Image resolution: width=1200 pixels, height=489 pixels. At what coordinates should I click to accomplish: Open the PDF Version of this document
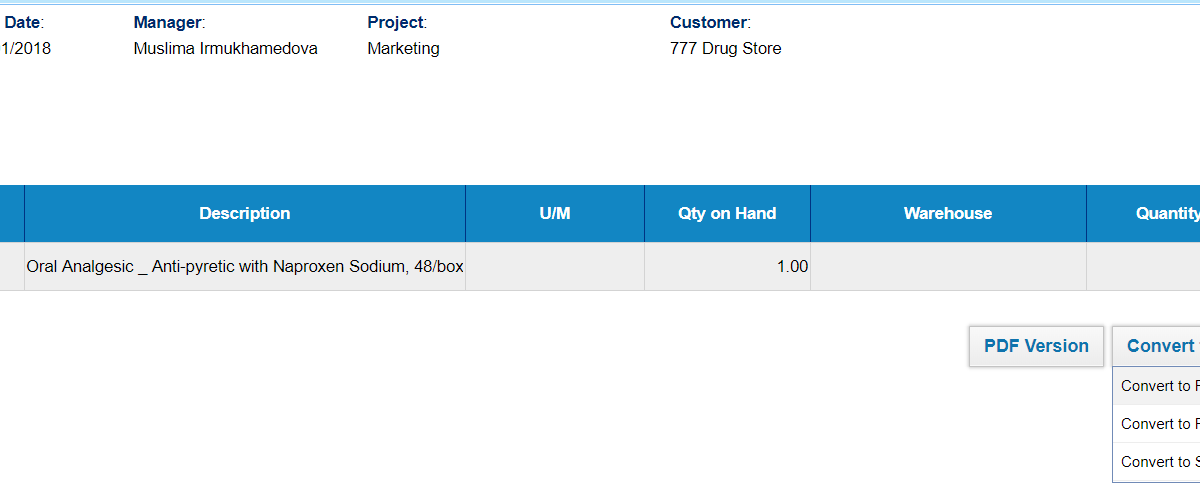point(1036,346)
